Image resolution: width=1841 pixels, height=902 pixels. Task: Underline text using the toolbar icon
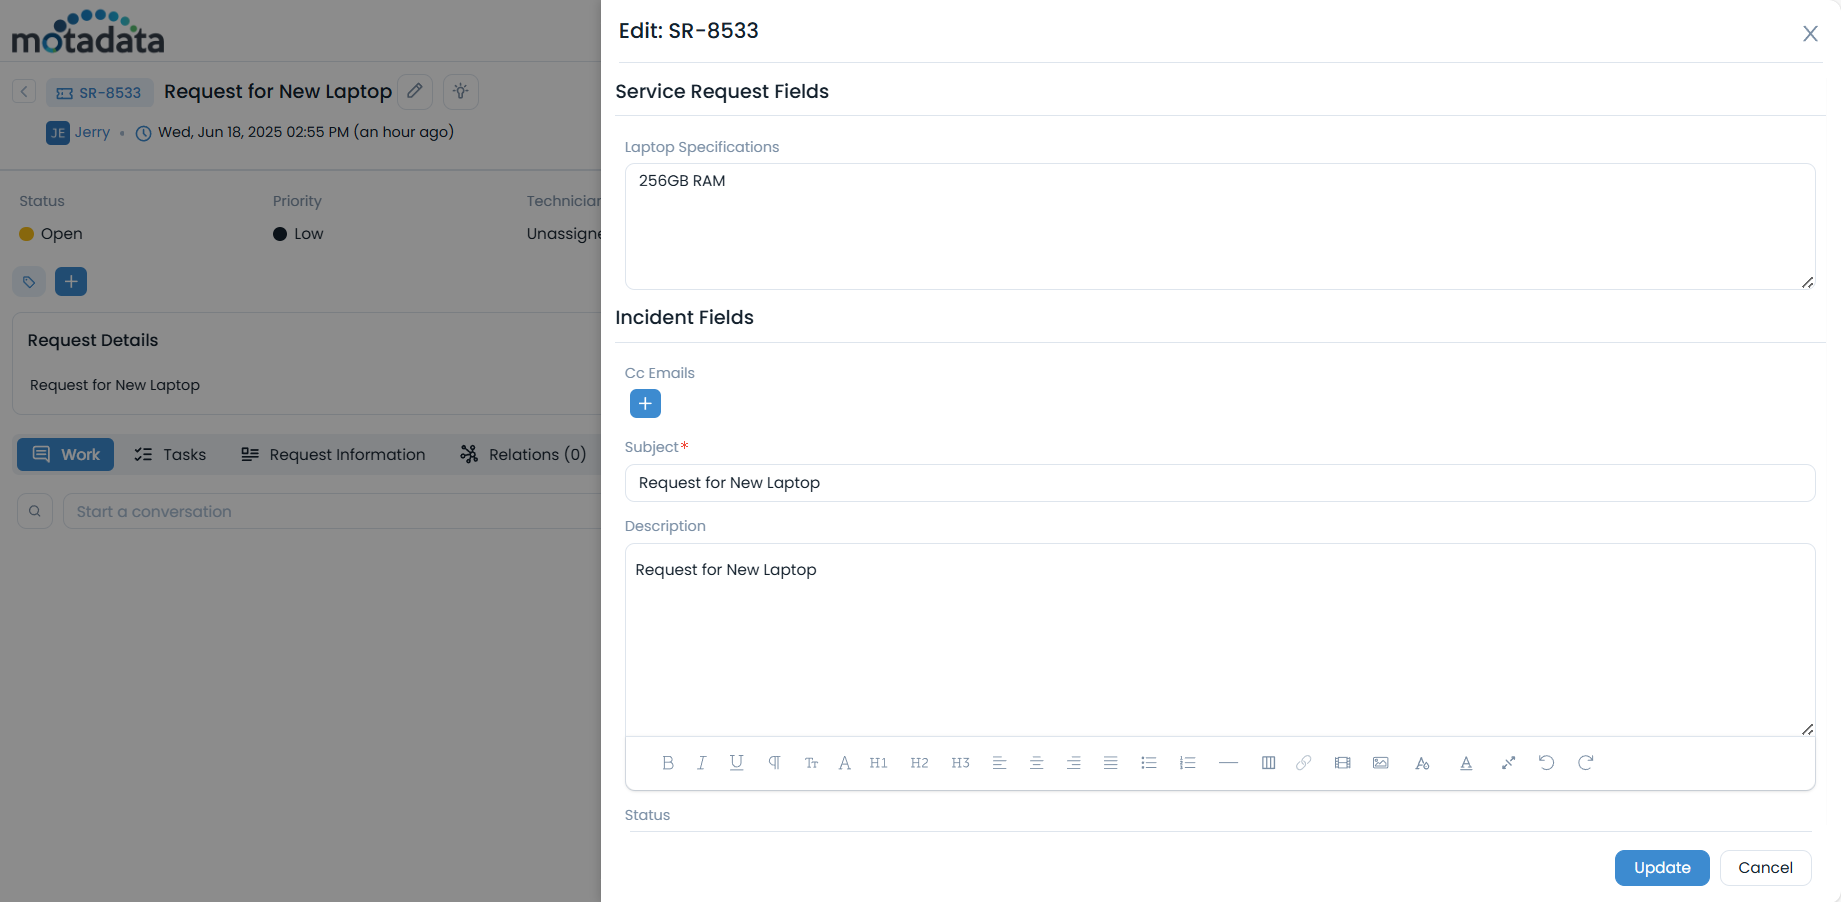737,763
